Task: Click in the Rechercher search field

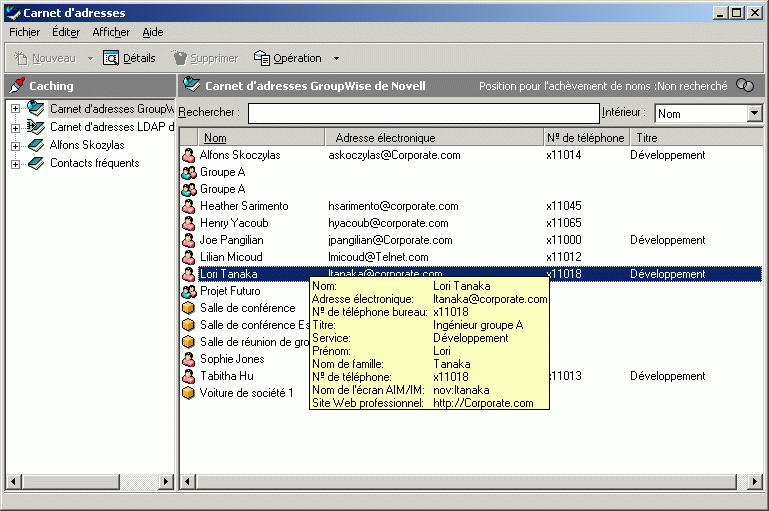Action: tap(424, 113)
